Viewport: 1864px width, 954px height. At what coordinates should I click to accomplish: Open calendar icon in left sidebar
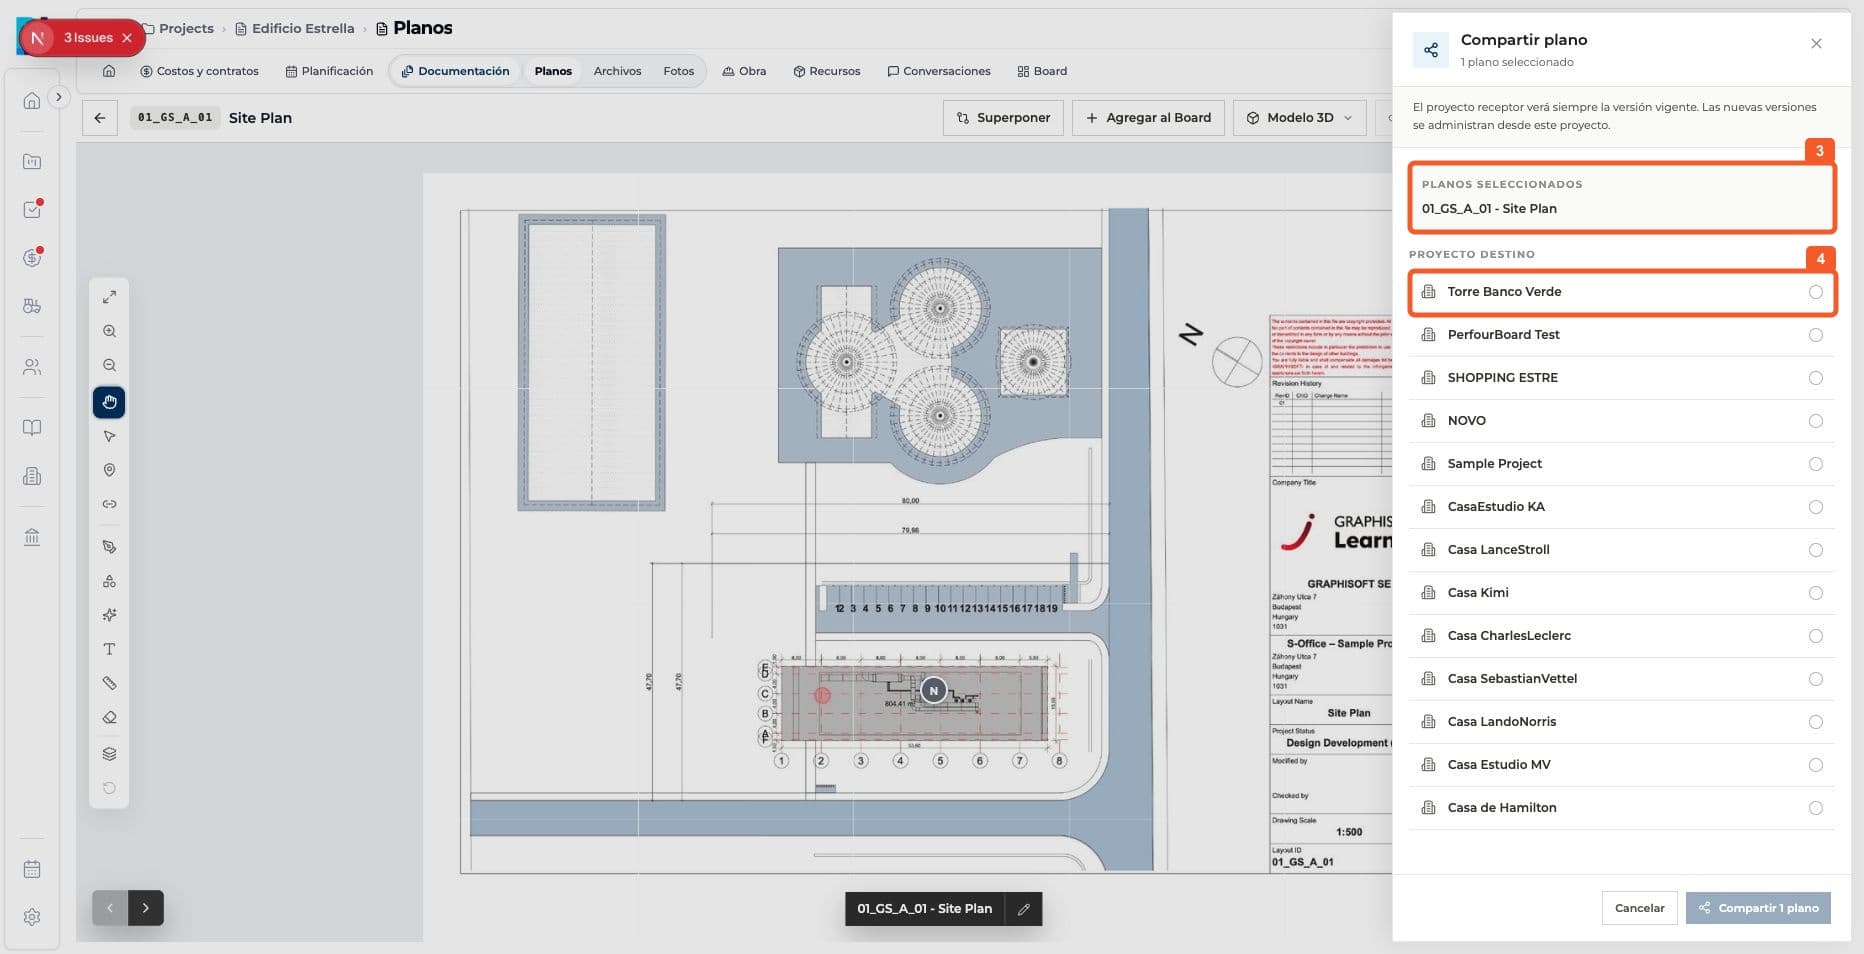pyautogui.click(x=32, y=869)
